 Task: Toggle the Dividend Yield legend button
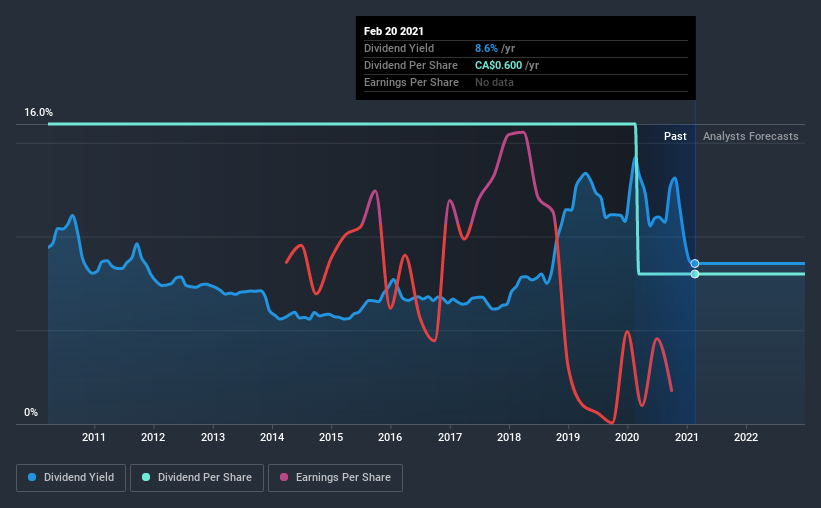pos(71,478)
